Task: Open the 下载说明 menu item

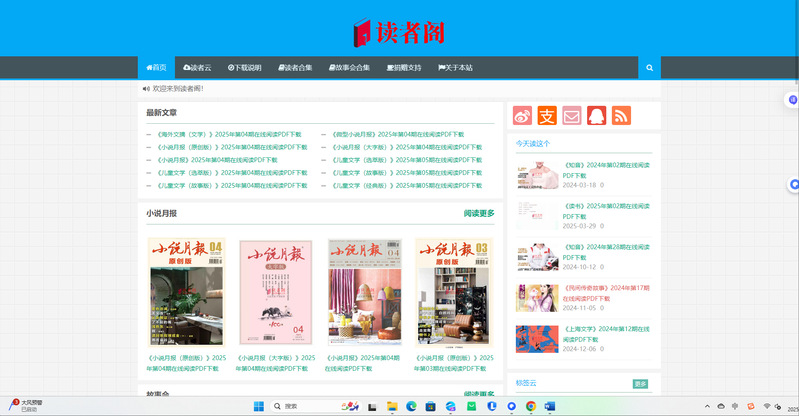Action: (245, 67)
